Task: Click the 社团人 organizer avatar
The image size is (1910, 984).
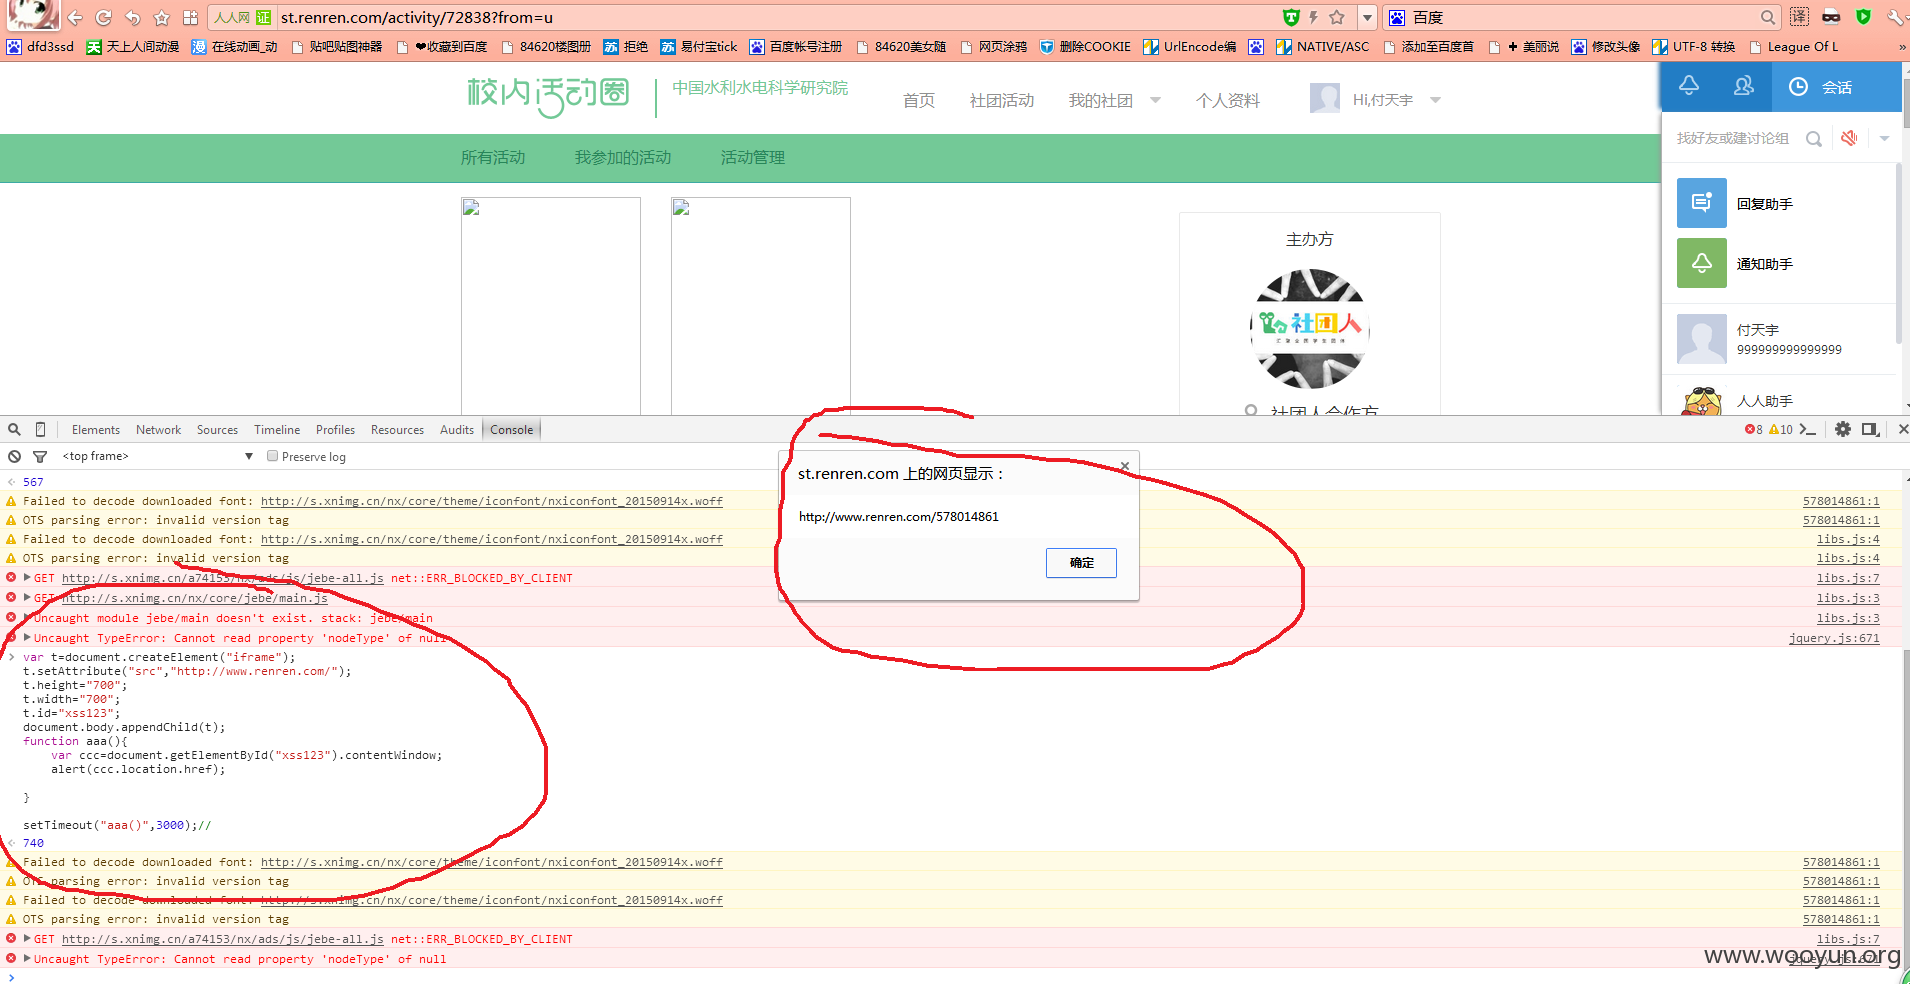Action: 1309,328
